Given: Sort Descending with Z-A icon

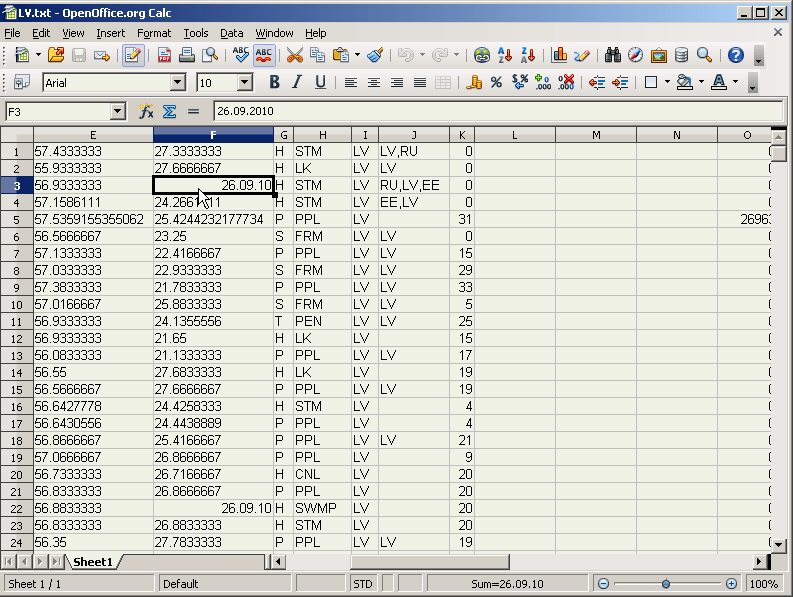Looking at the screenshot, I should [527, 55].
